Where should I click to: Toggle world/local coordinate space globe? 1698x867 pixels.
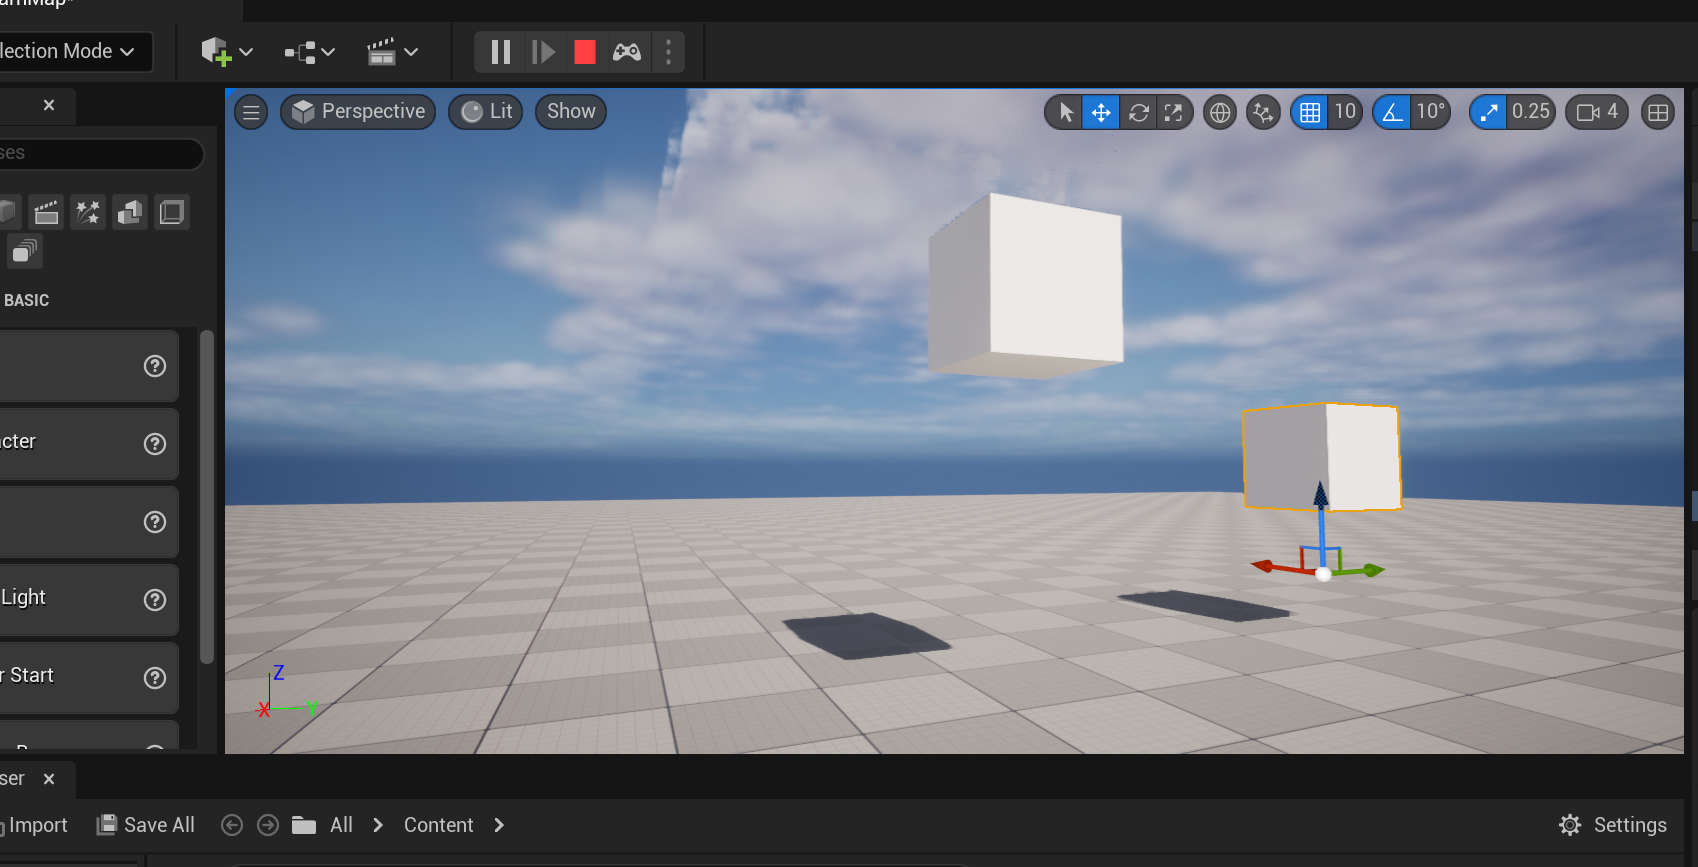click(x=1220, y=112)
